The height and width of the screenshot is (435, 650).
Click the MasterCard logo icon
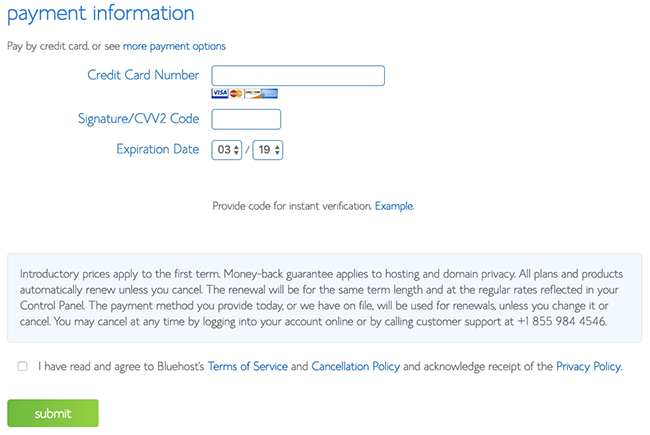click(x=236, y=93)
